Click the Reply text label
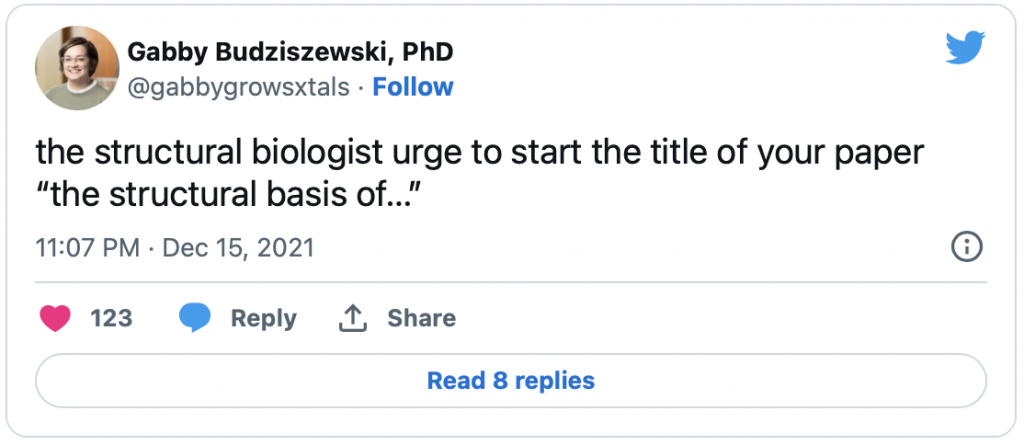The width and height of the screenshot is (1024, 445). tap(264, 319)
